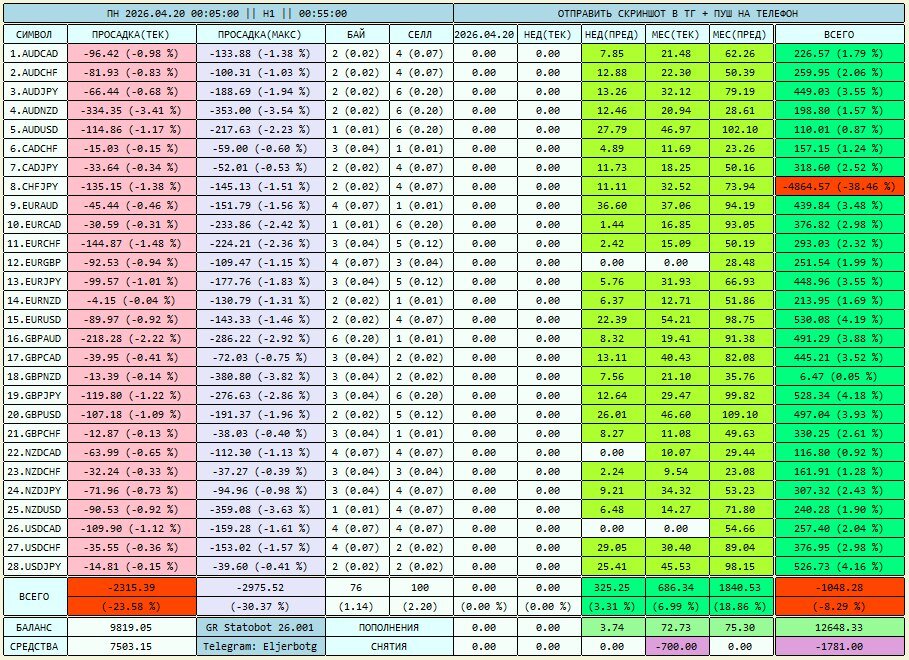Select the ПРОСАДКА(ТЕК) column header
Screen dimensions: 909x660
click(131, 34)
